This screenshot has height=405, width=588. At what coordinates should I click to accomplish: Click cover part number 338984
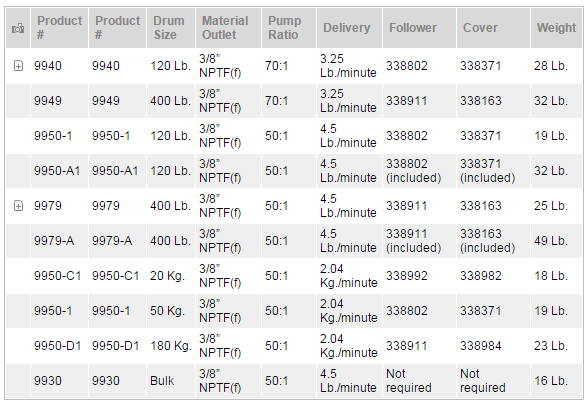coord(480,346)
